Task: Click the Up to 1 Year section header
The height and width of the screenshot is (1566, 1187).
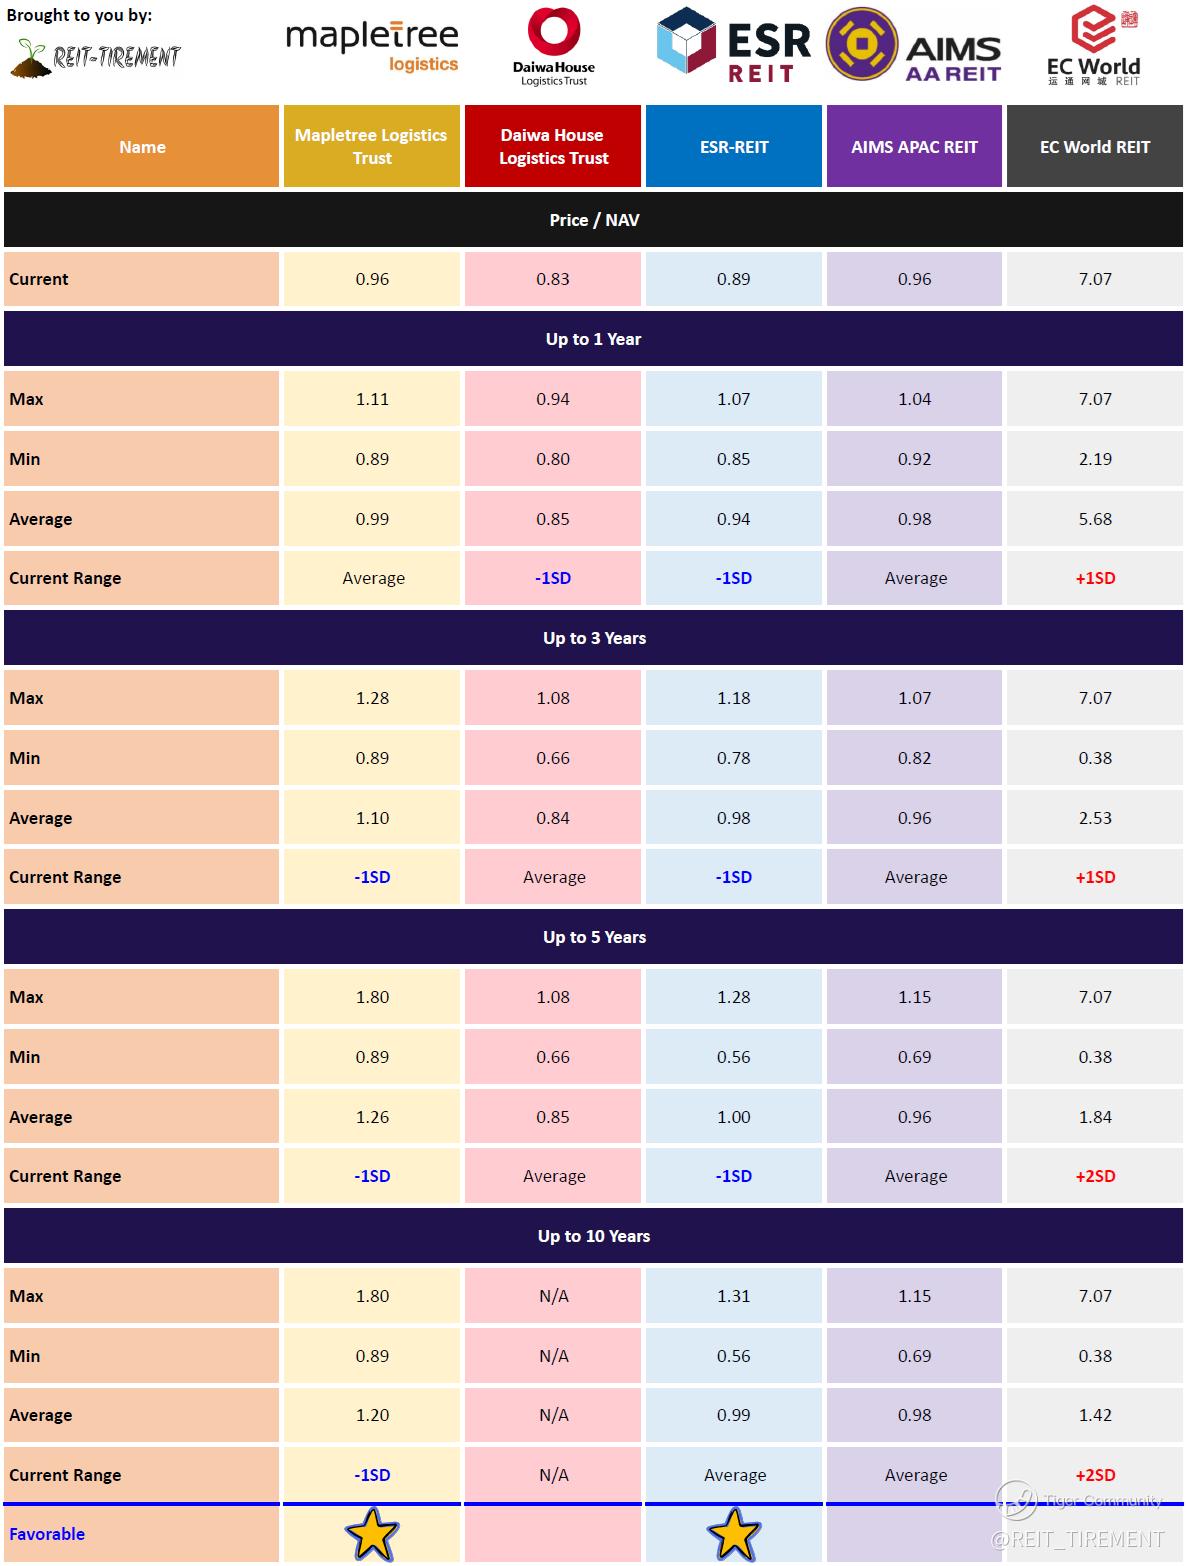Action: (594, 339)
